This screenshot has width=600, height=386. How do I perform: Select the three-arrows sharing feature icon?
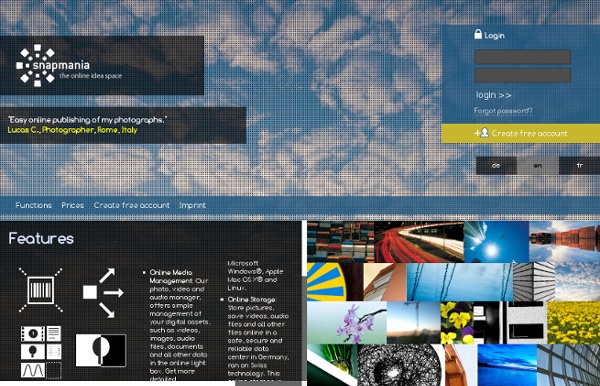tap(103, 293)
